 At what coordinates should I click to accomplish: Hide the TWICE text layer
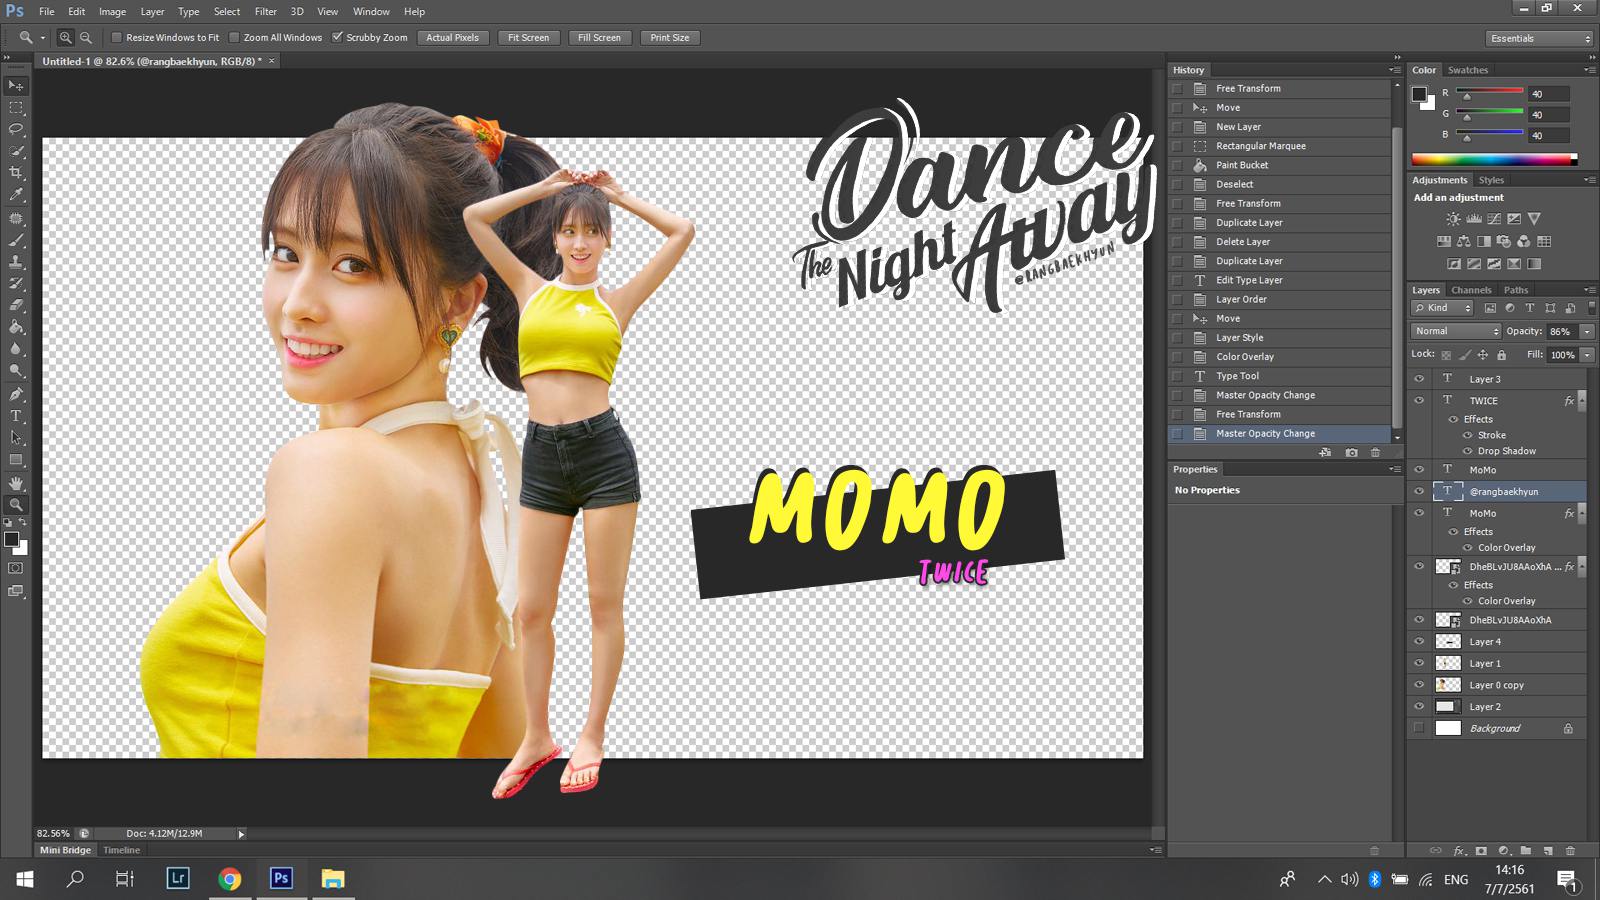(1419, 400)
